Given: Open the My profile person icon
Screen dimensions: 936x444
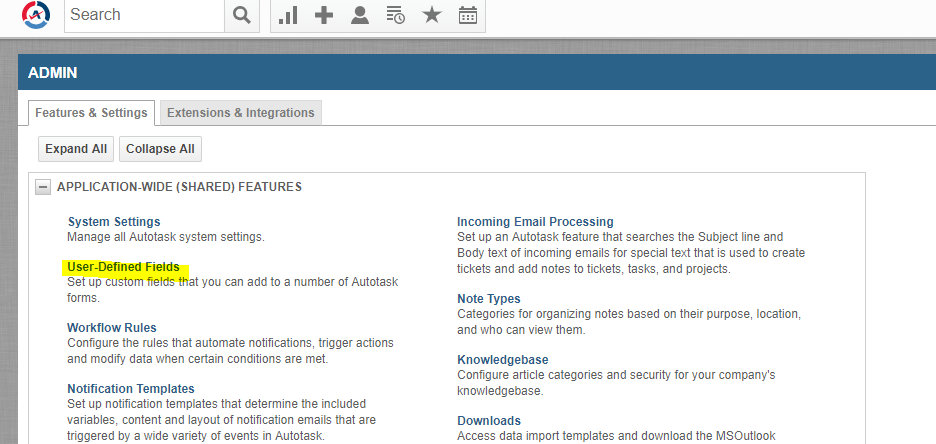Looking at the screenshot, I should (x=360, y=15).
